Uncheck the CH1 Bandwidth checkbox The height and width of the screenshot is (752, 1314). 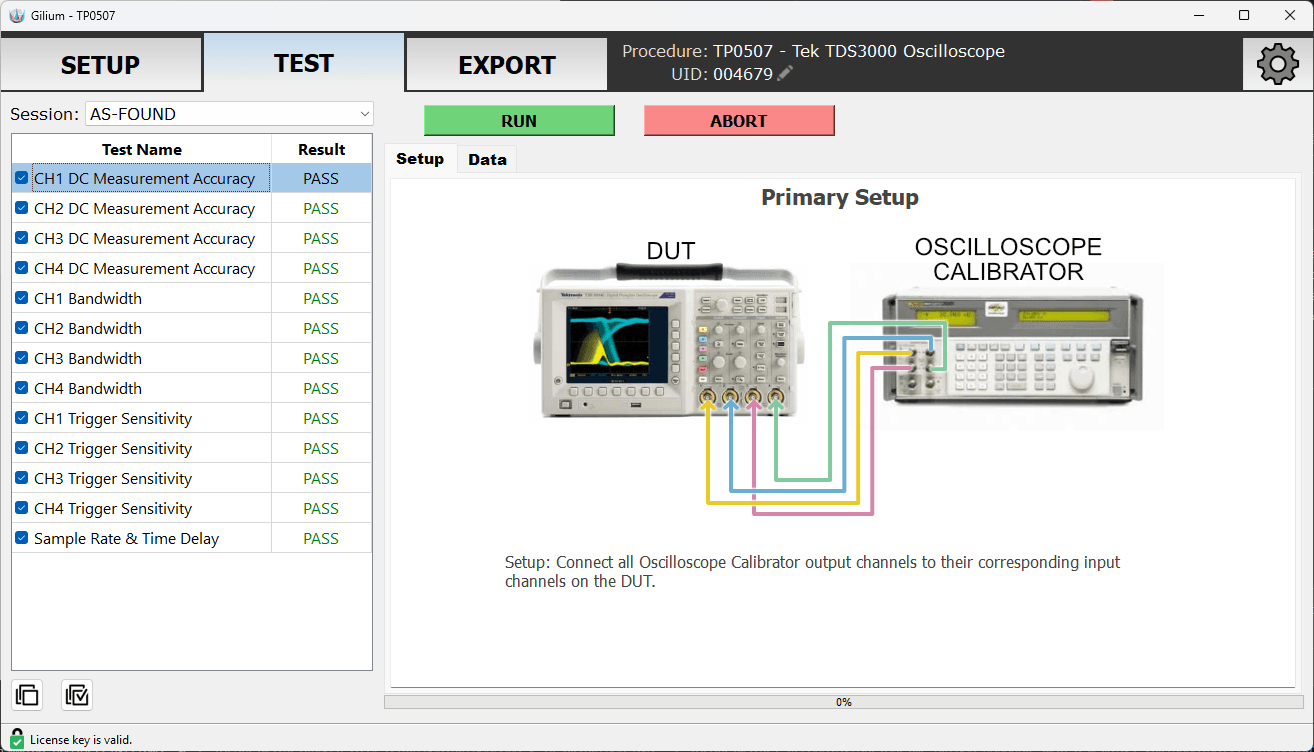coord(22,298)
